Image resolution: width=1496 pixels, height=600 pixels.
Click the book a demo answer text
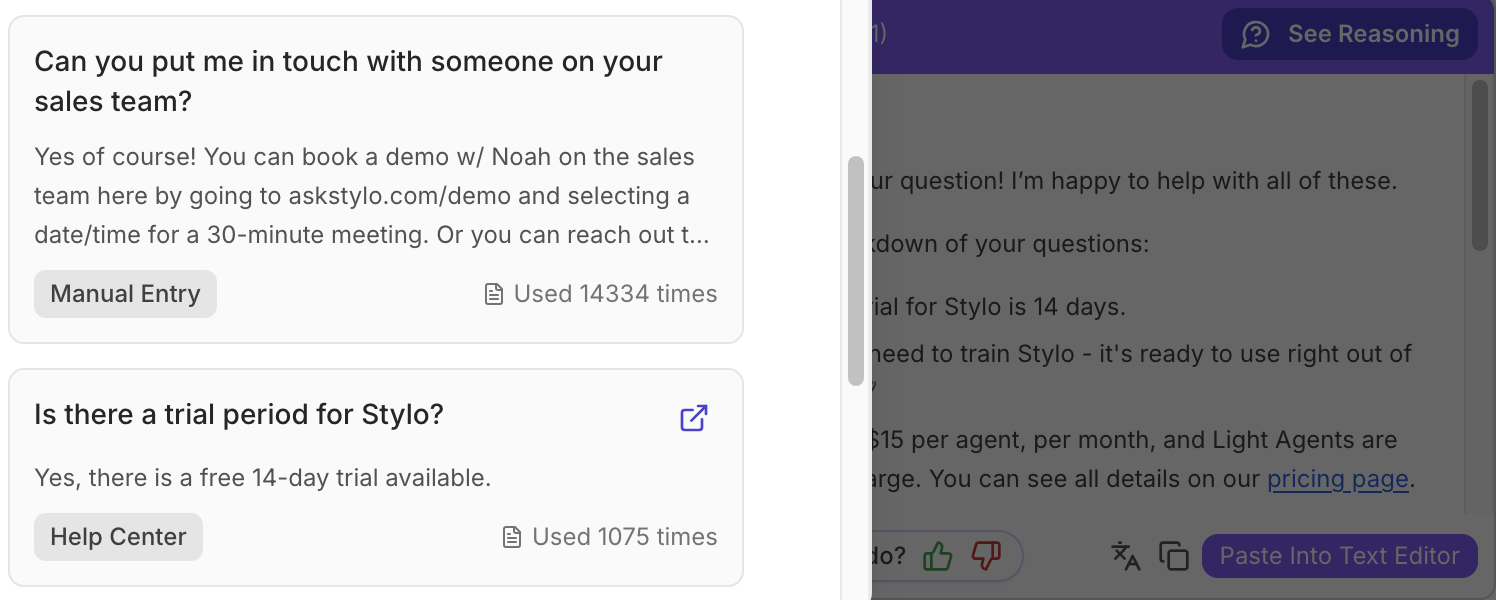pyautogui.click(x=364, y=196)
